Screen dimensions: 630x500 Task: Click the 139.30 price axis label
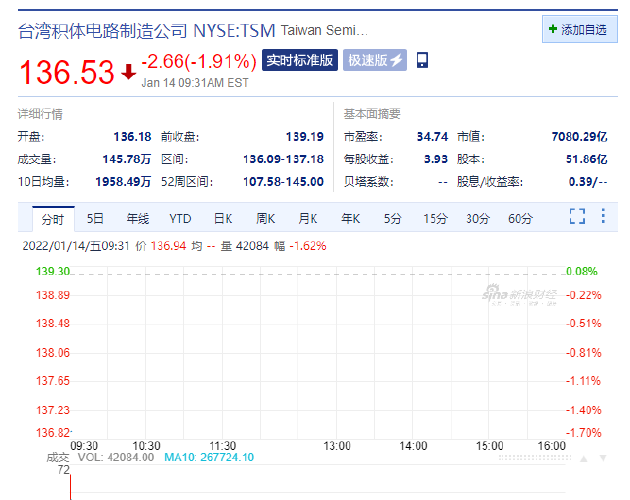point(53,271)
